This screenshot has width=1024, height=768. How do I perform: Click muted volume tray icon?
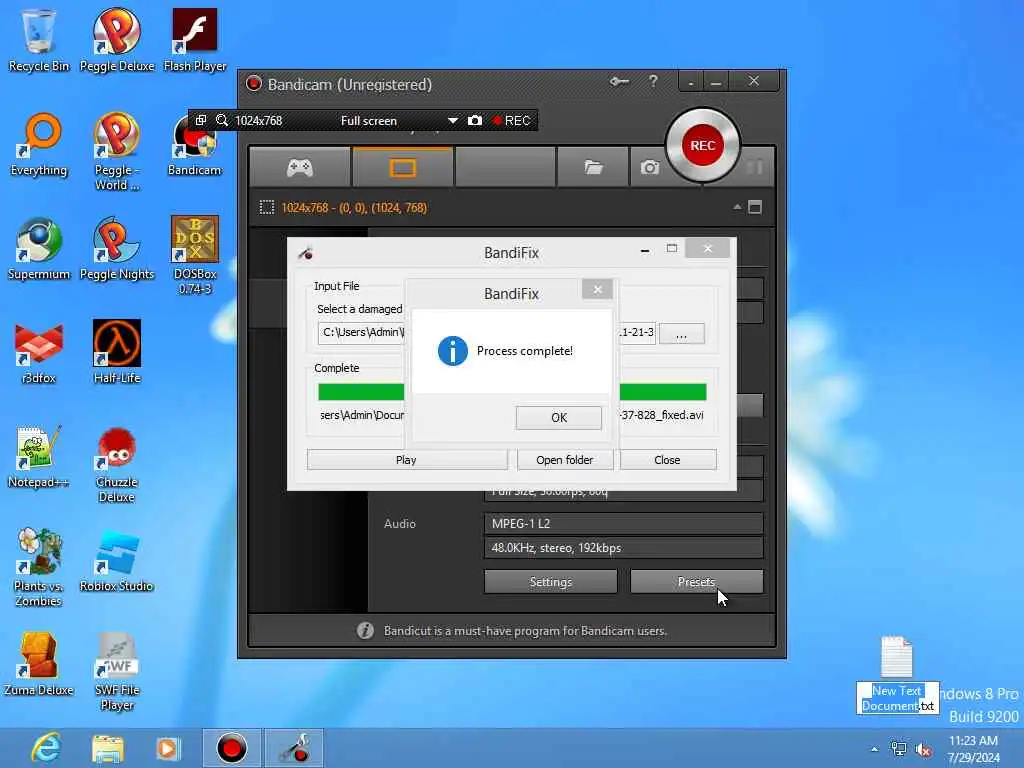click(x=923, y=750)
